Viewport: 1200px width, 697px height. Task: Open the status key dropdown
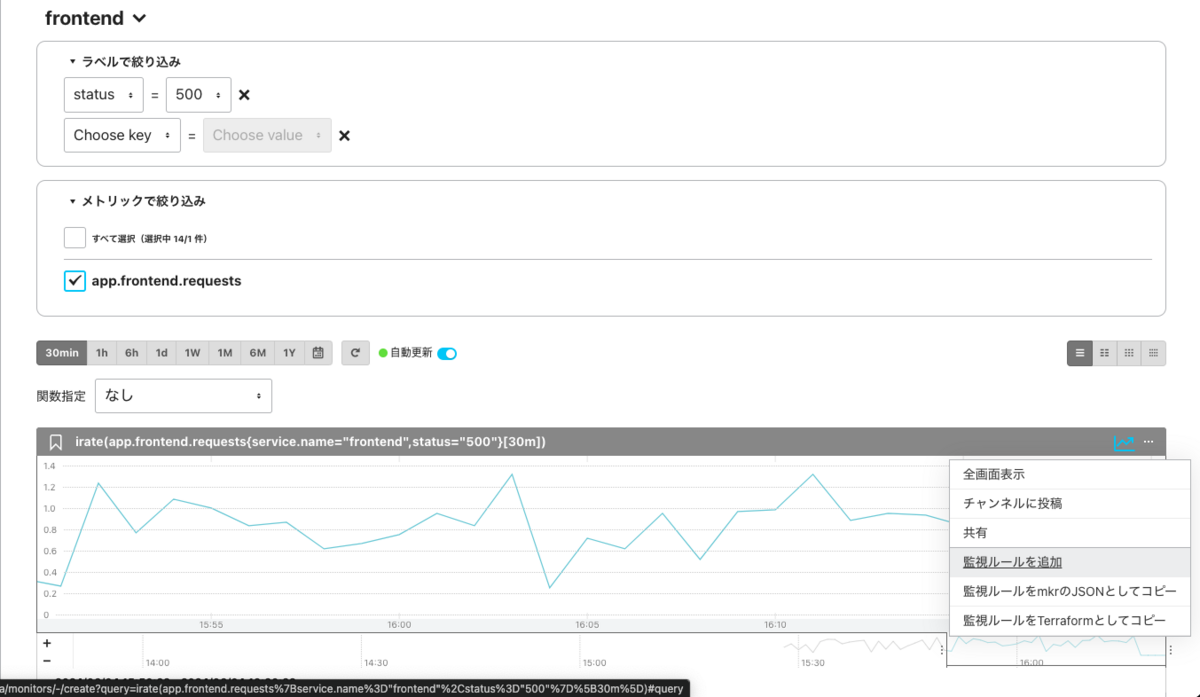(x=104, y=95)
